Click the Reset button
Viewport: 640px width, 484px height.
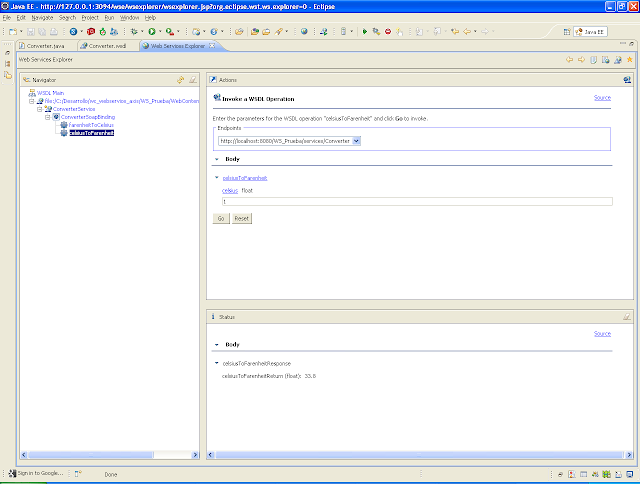[x=242, y=219]
